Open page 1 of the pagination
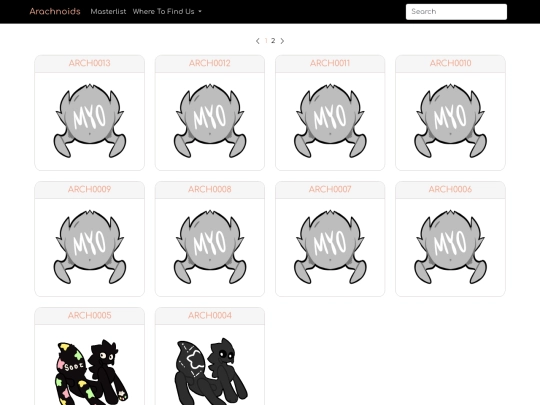The image size is (540, 405). (x=266, y=41)
